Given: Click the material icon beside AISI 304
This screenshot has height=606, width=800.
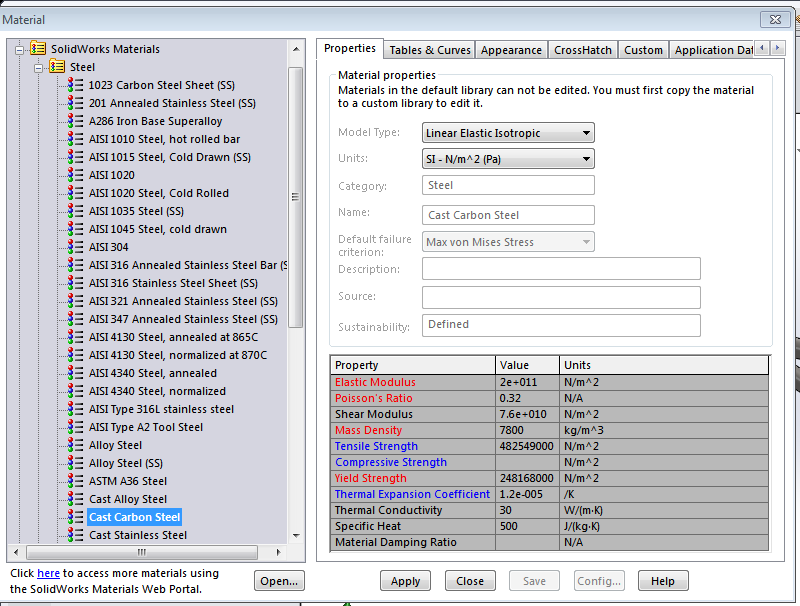Looking at the screenshot, I should (x=76, y=246).
